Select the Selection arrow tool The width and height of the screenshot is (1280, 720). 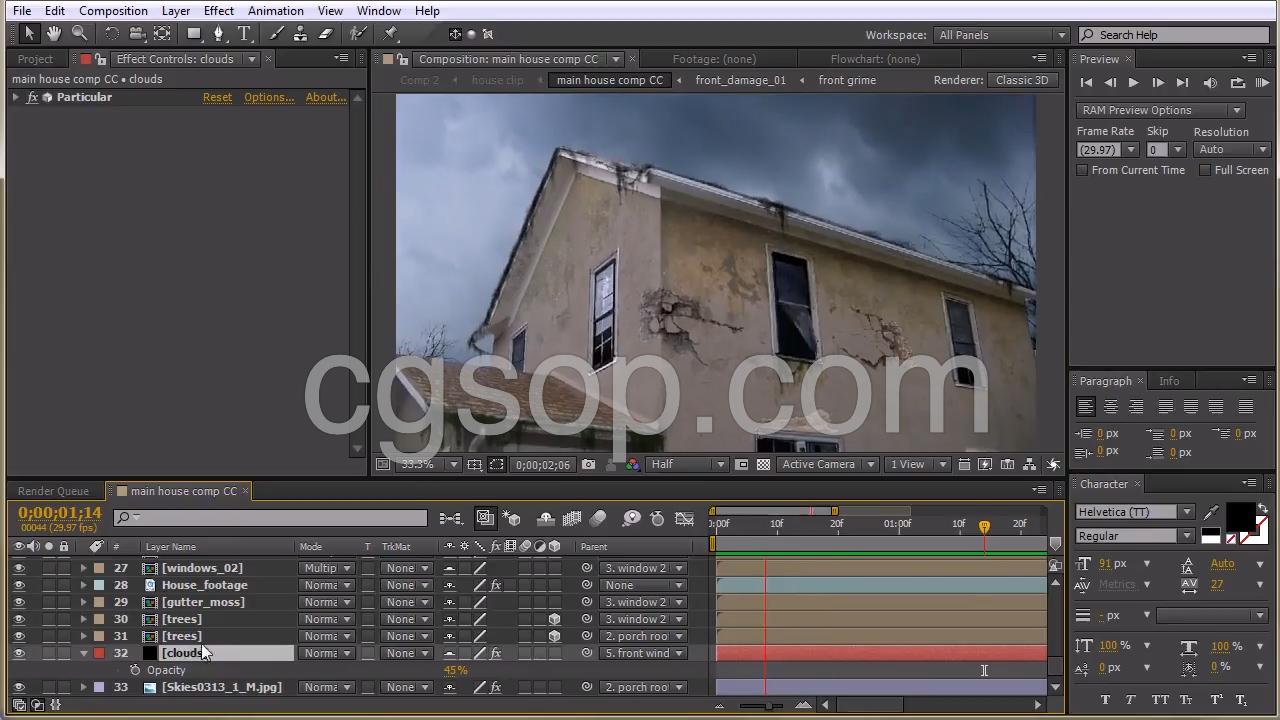29,34
